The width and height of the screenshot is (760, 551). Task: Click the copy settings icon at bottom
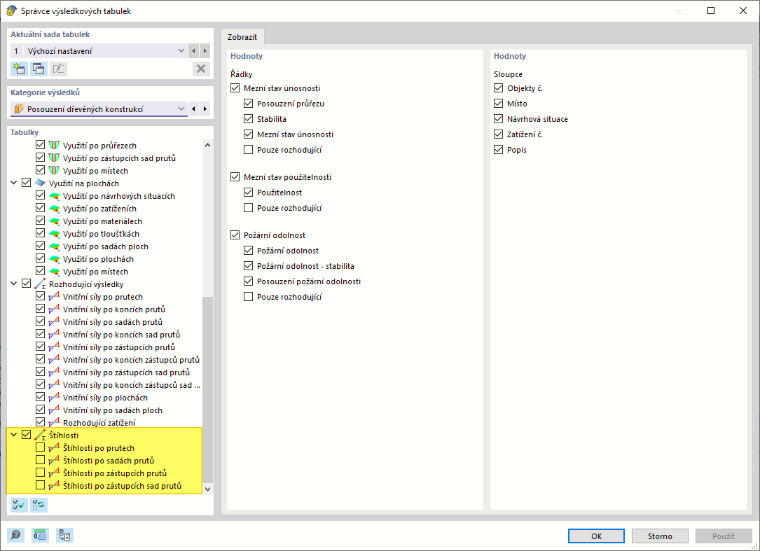tap(64, 535)
